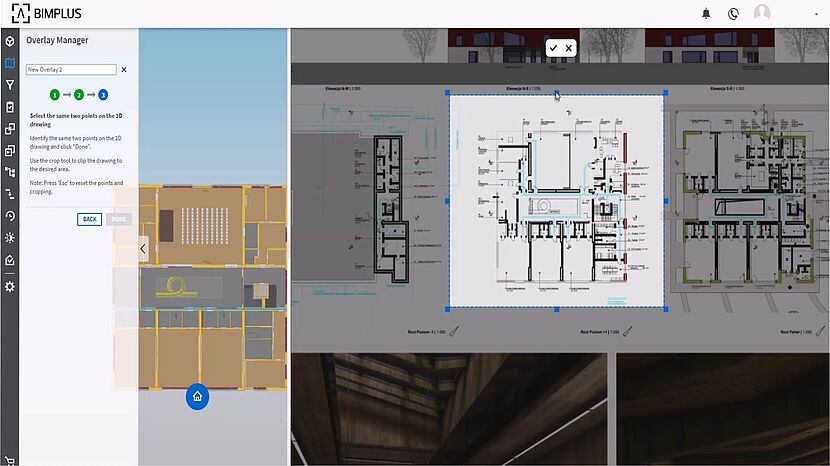Click the notifications bell icon
This screenshot has height=466, width=830.
[706, 14]
